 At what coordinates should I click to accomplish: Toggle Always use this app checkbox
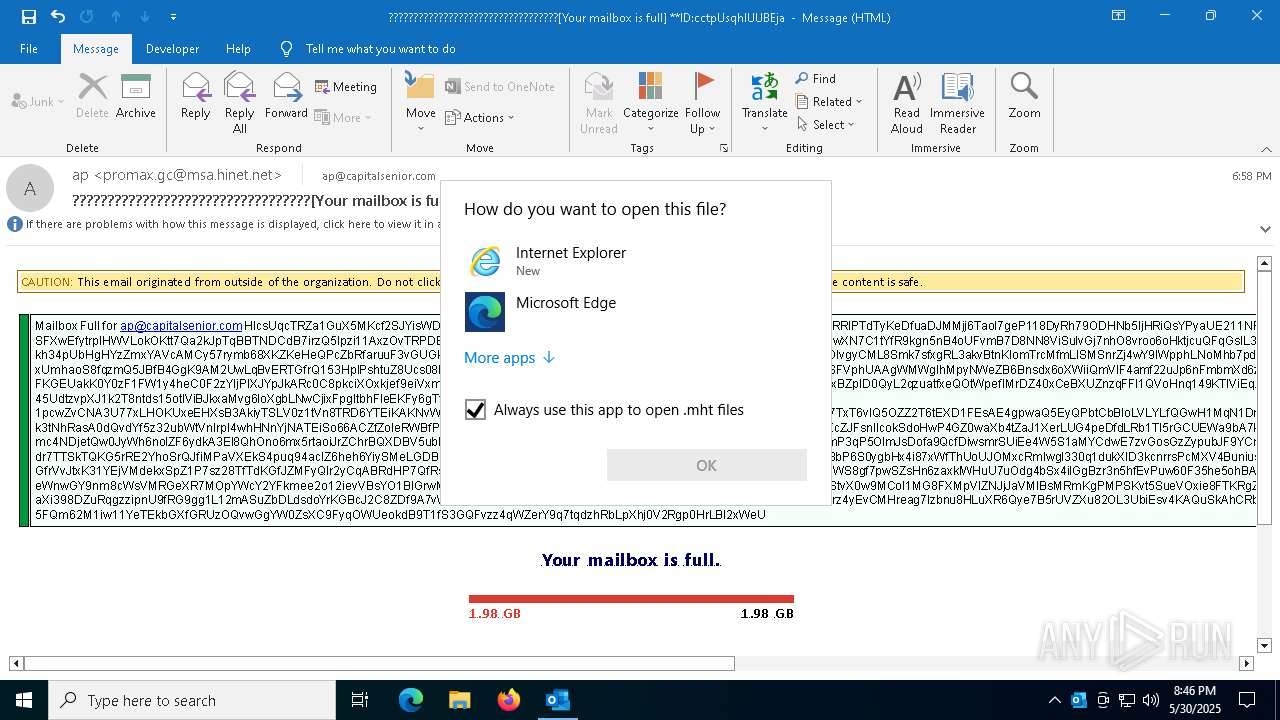pyautogui.click(x=475, y=409)
